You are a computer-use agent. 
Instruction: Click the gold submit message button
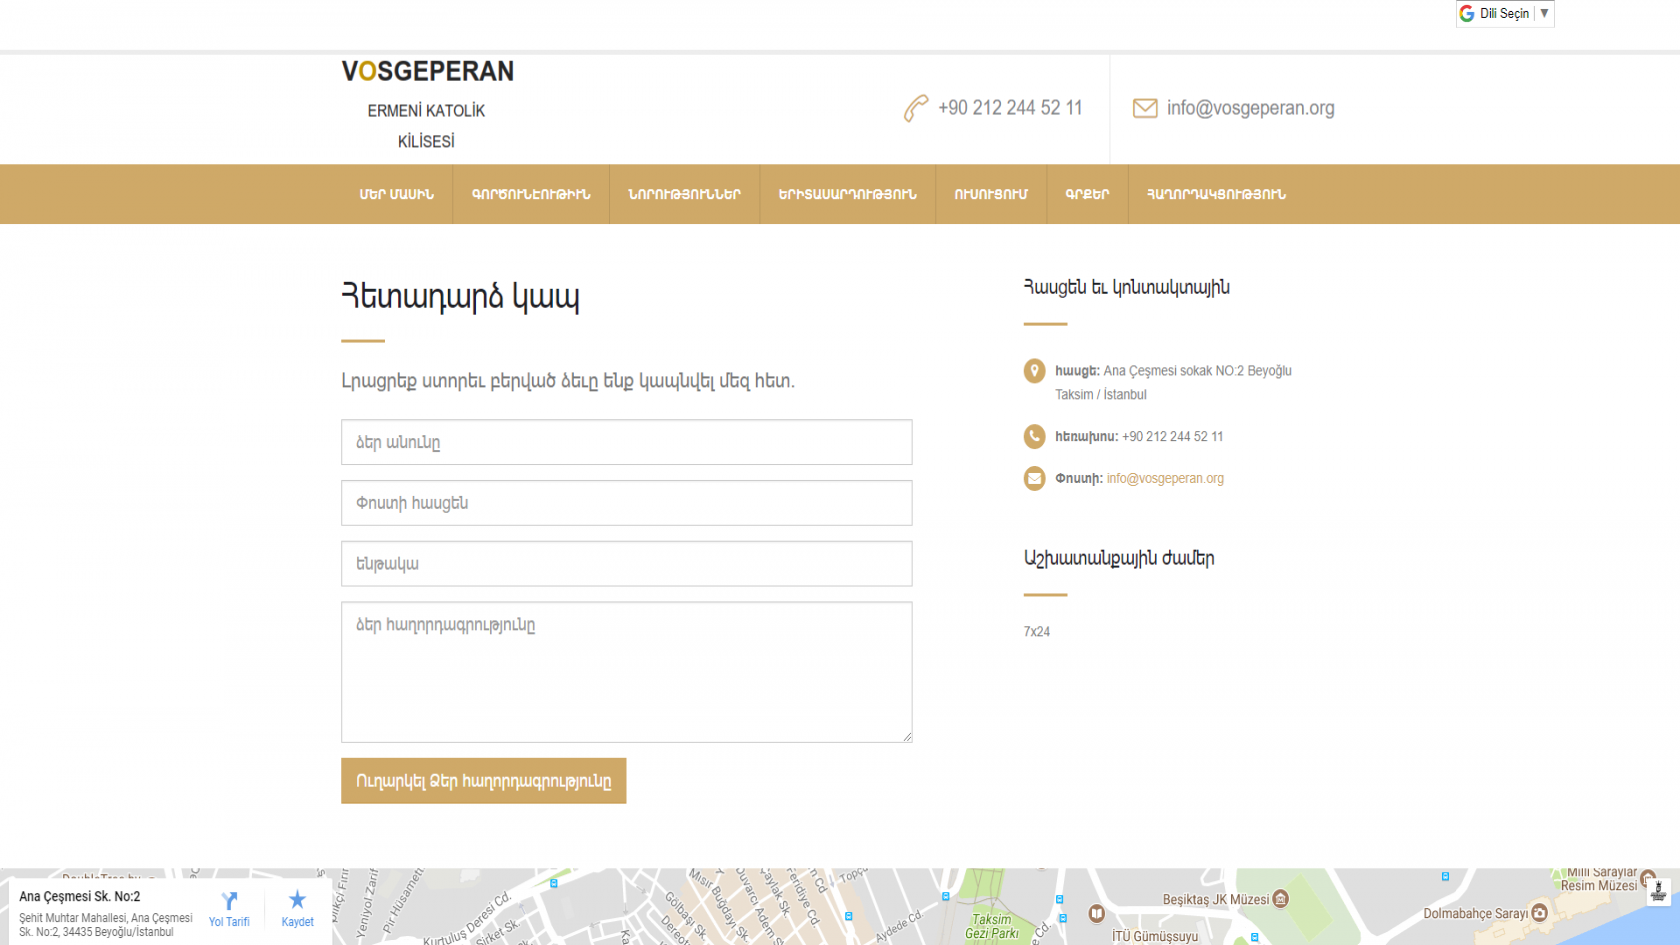click(x=483, y=781)
